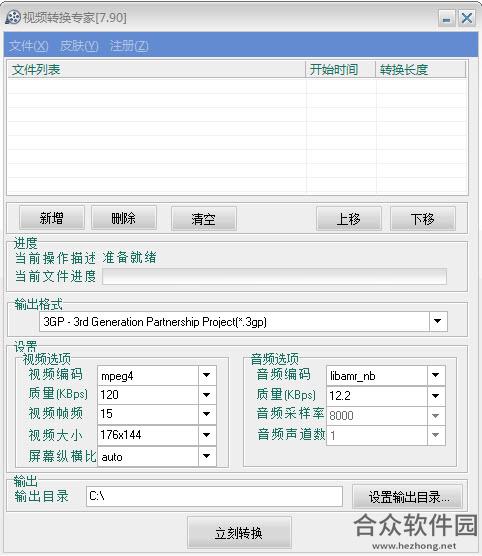Click the 立刻转换 convert now button
The width and height of the screenshot is (482, 556).
click(x=239, y=533)
